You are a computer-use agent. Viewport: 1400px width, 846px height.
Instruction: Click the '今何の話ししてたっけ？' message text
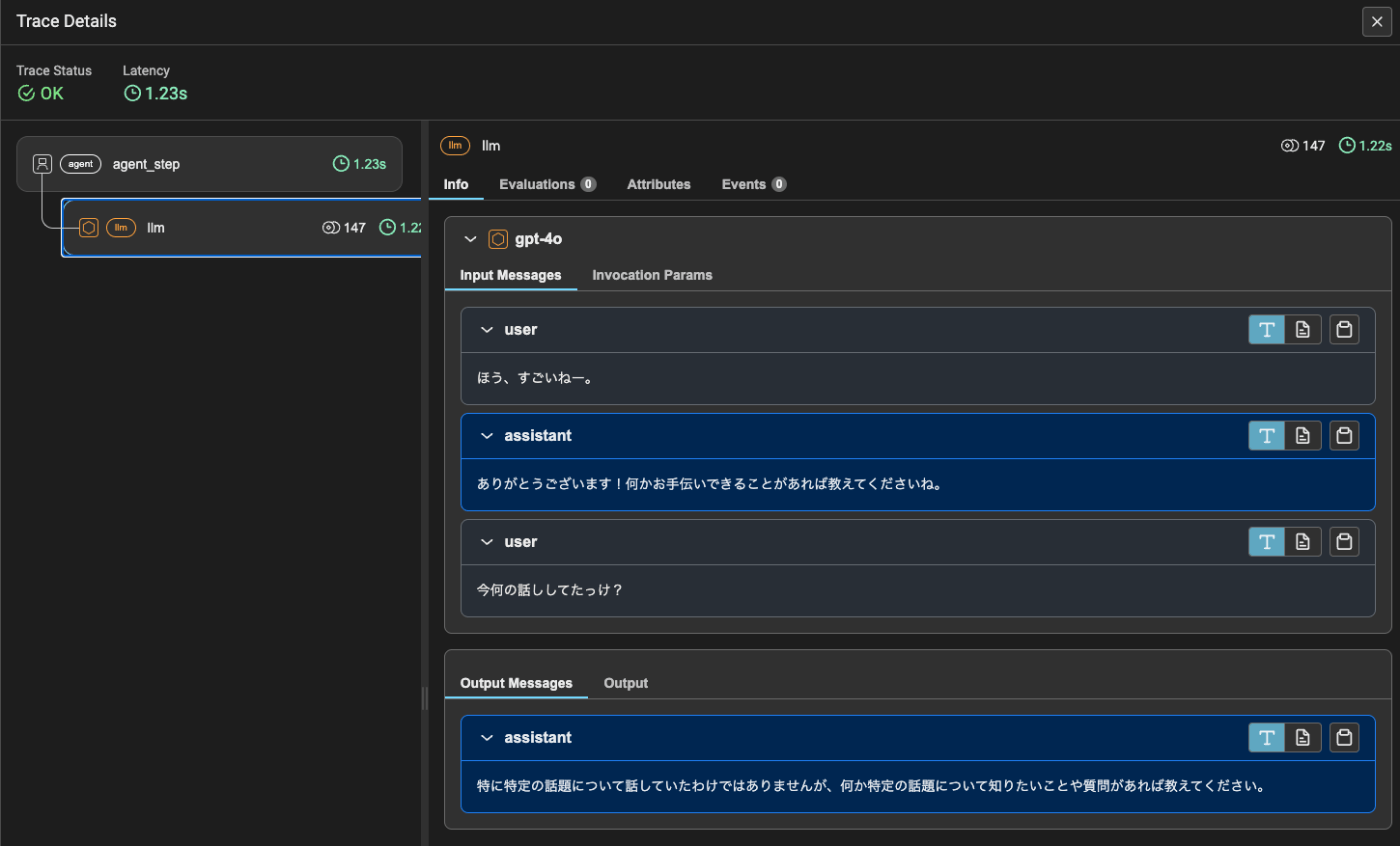coord(550,590)
